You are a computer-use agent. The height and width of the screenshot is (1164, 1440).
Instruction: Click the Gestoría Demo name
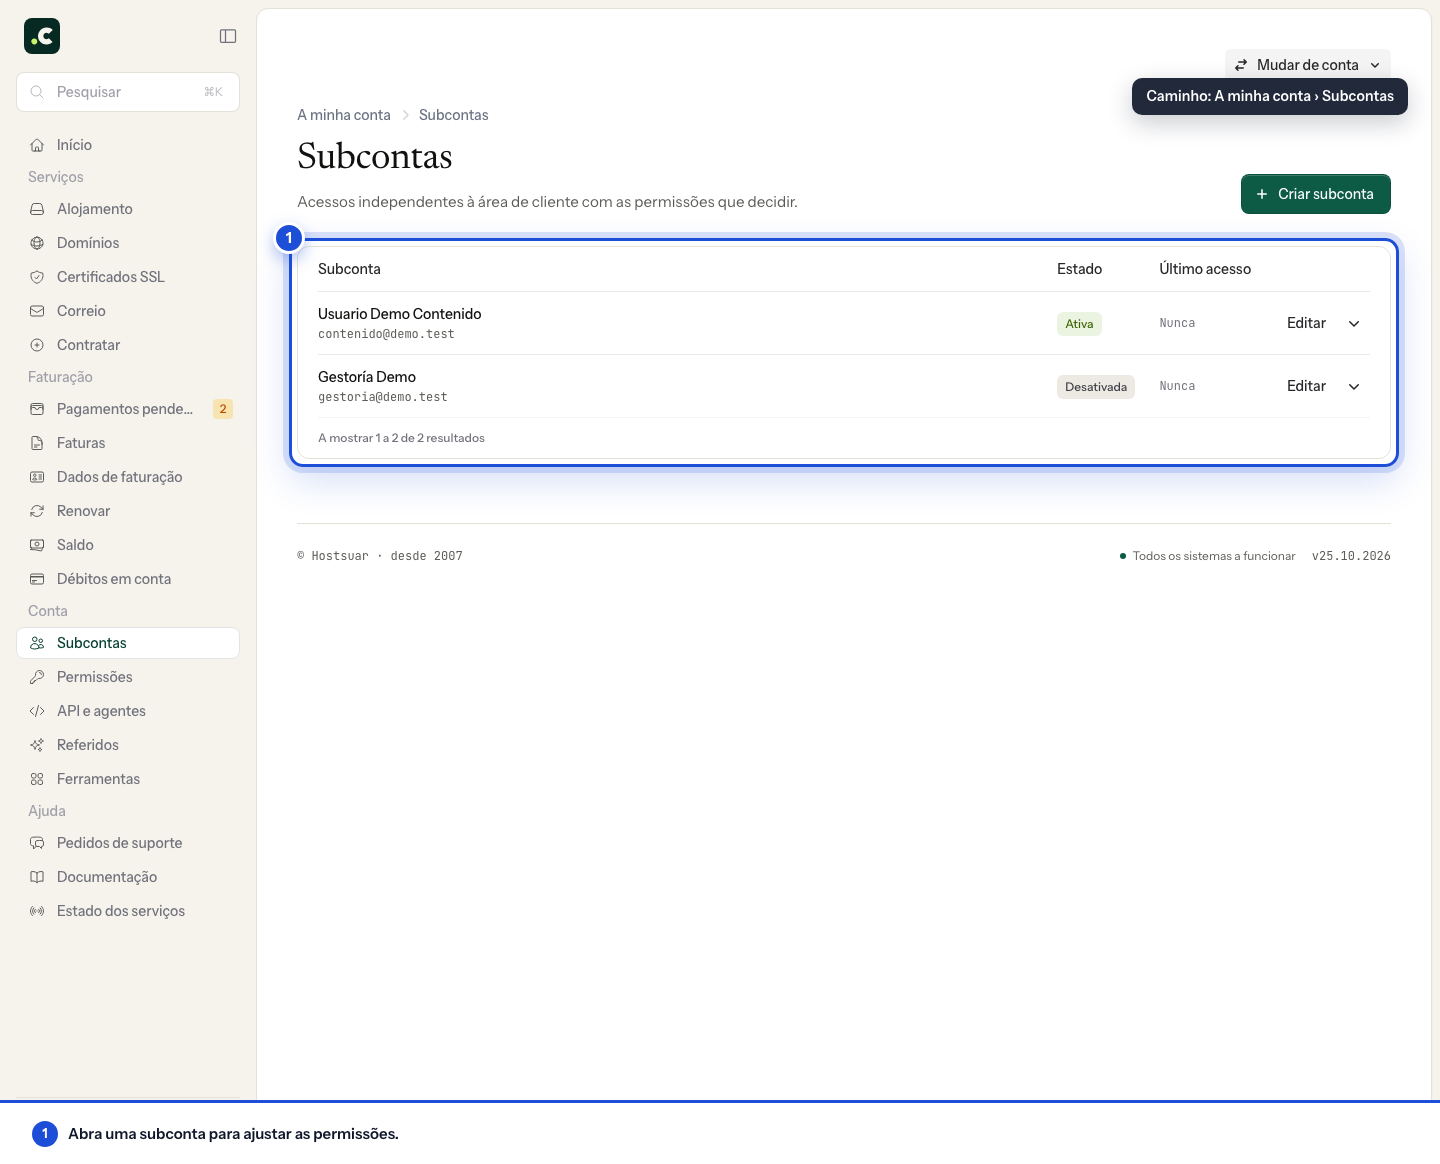click(367, 377)
